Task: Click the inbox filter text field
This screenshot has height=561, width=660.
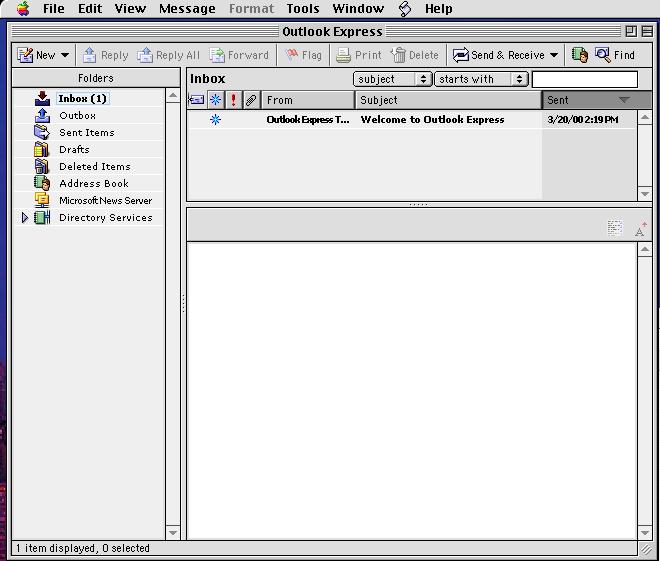Action: (x=585, y=79)
